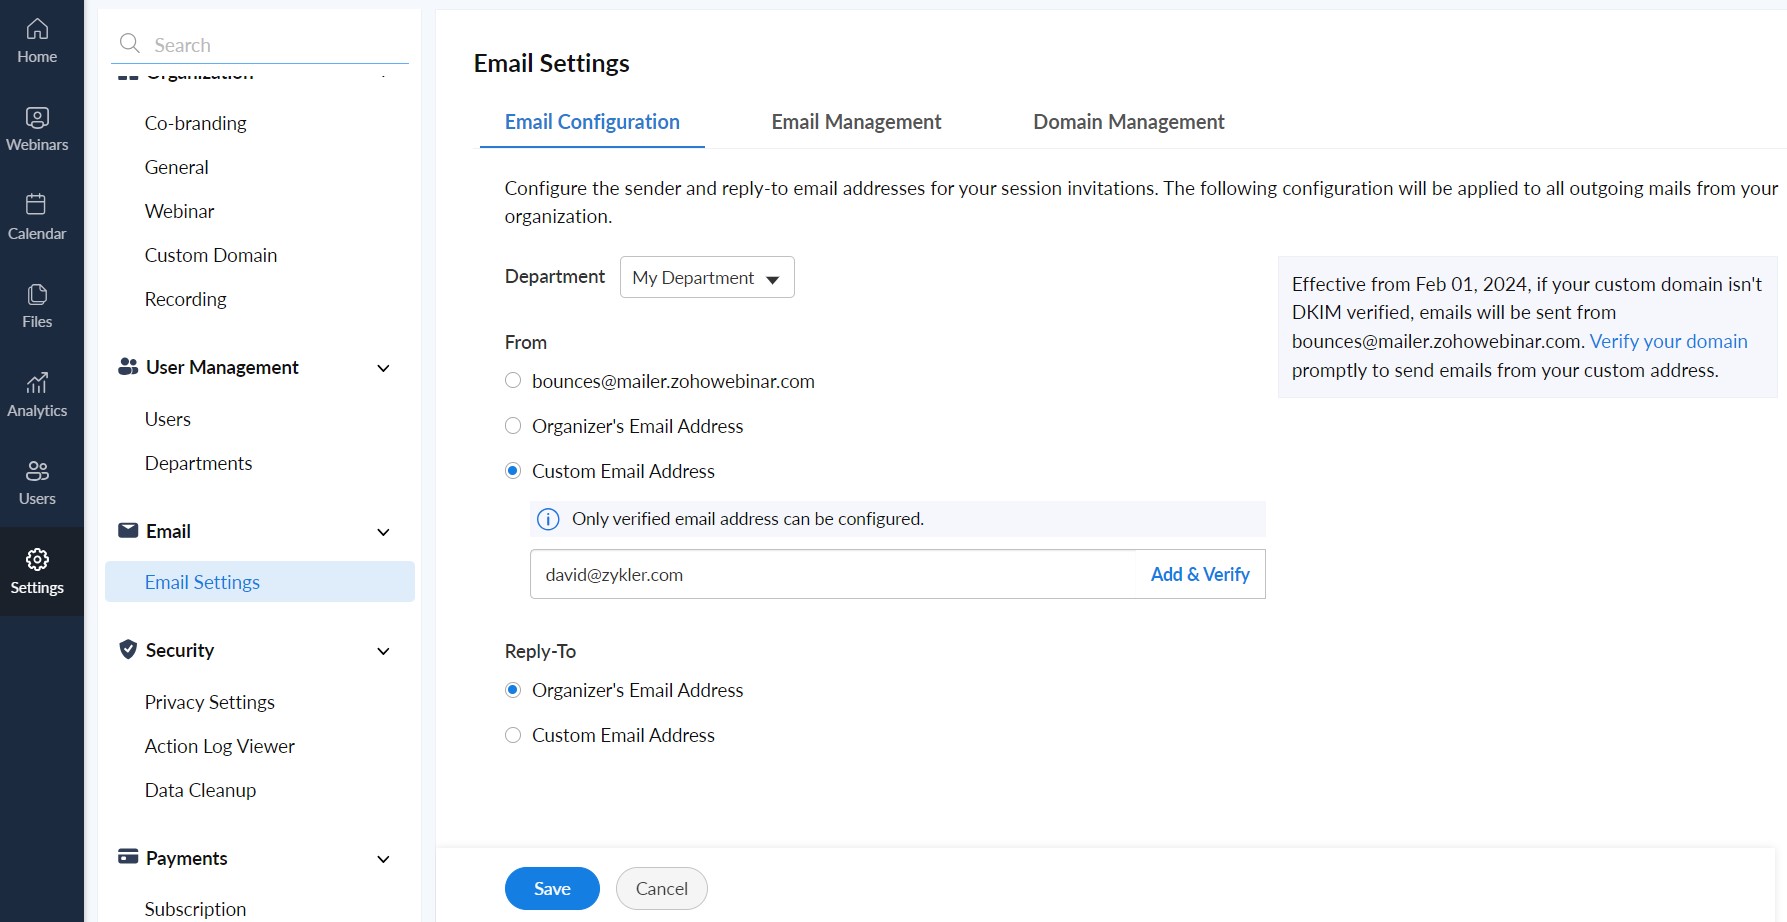Open the Home icon in left navigation
Screen dimensions: 1787x922
37,29
